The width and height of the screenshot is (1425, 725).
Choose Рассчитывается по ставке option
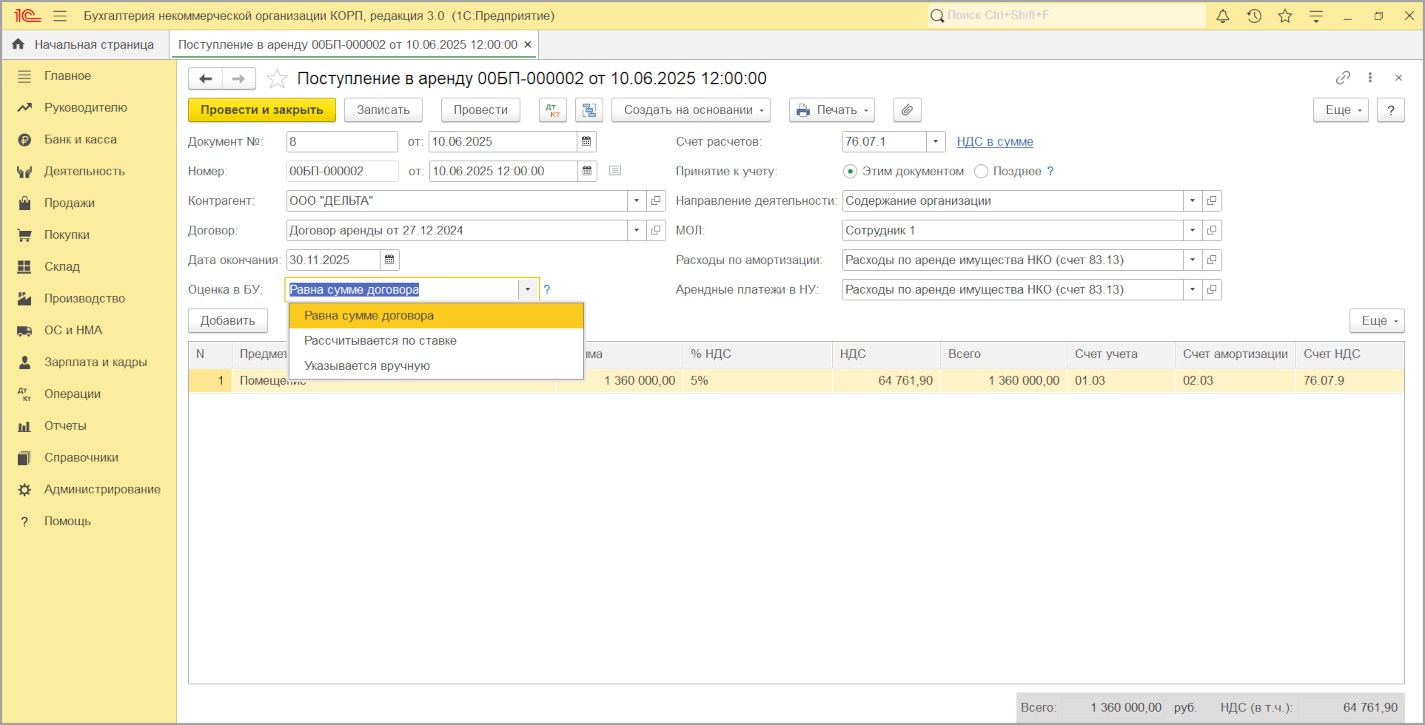click(x=436, y=340)
